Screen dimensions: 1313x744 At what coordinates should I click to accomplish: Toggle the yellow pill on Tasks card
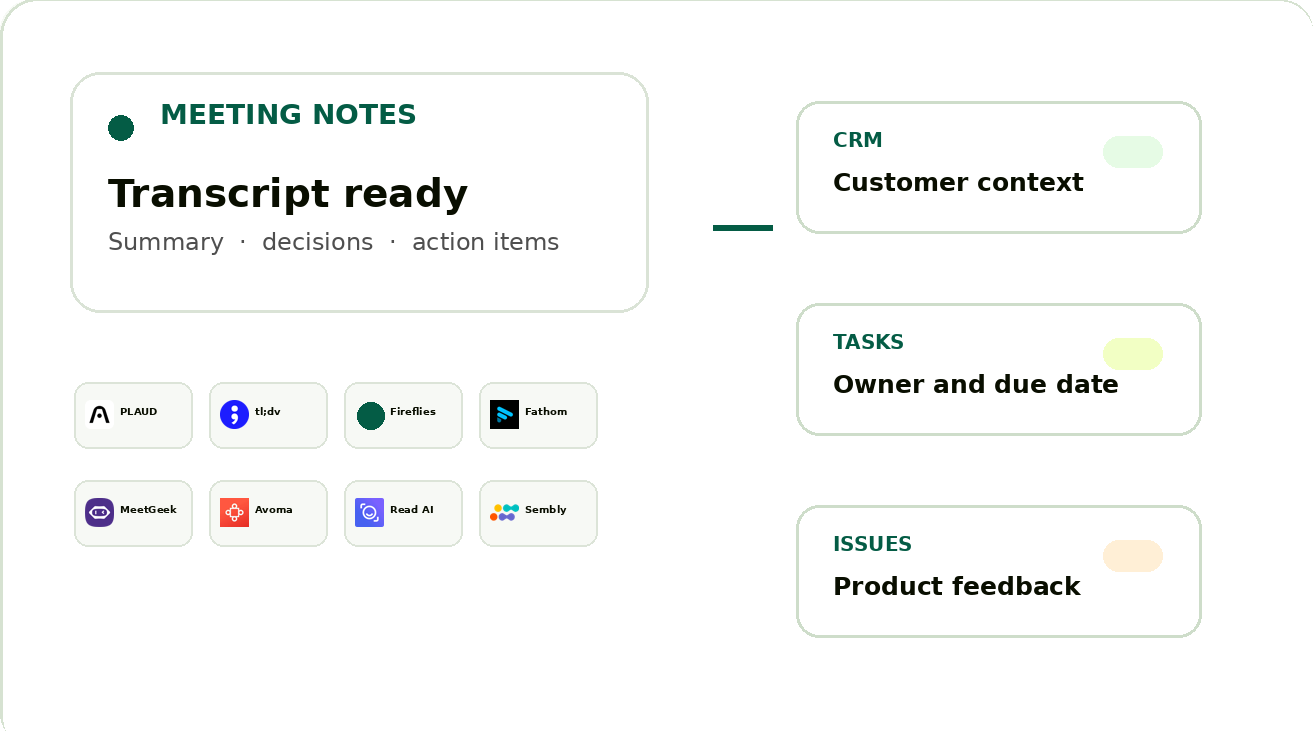[x=1133, y=354]
